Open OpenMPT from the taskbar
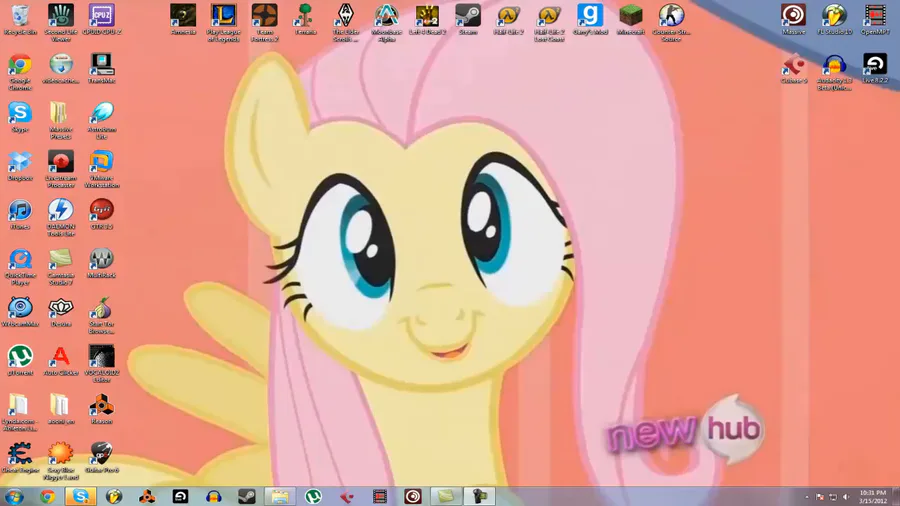900x506 pixels. pos(379,496)
